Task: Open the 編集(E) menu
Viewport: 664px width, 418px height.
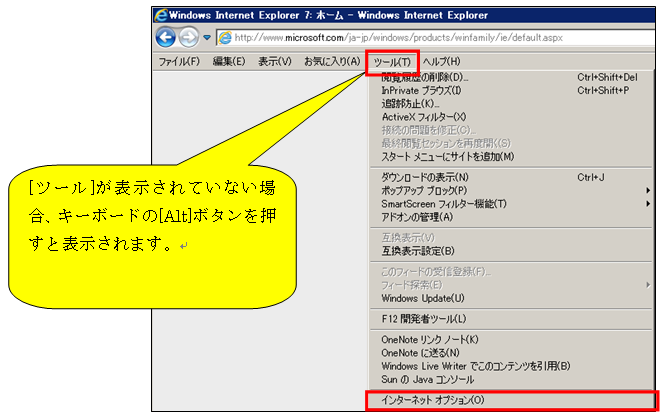Action: (229, 61)
